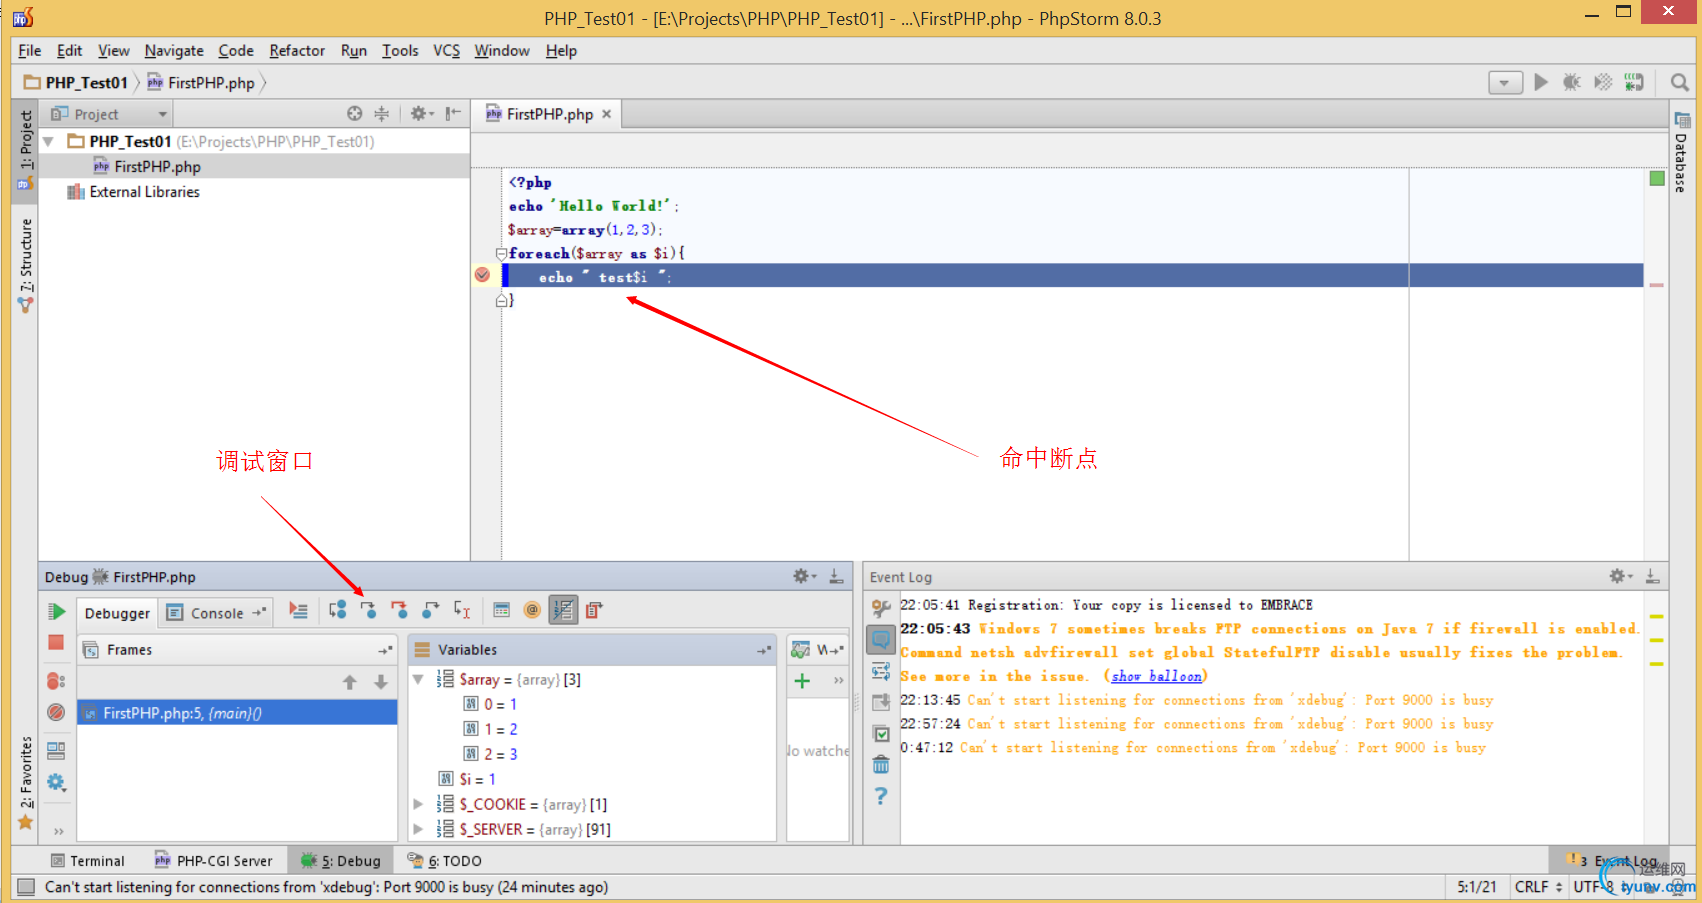This screenshot has height=903, width=1702.
Task: Collapse the foreach code fold marker
Action: tap(502, 254)
